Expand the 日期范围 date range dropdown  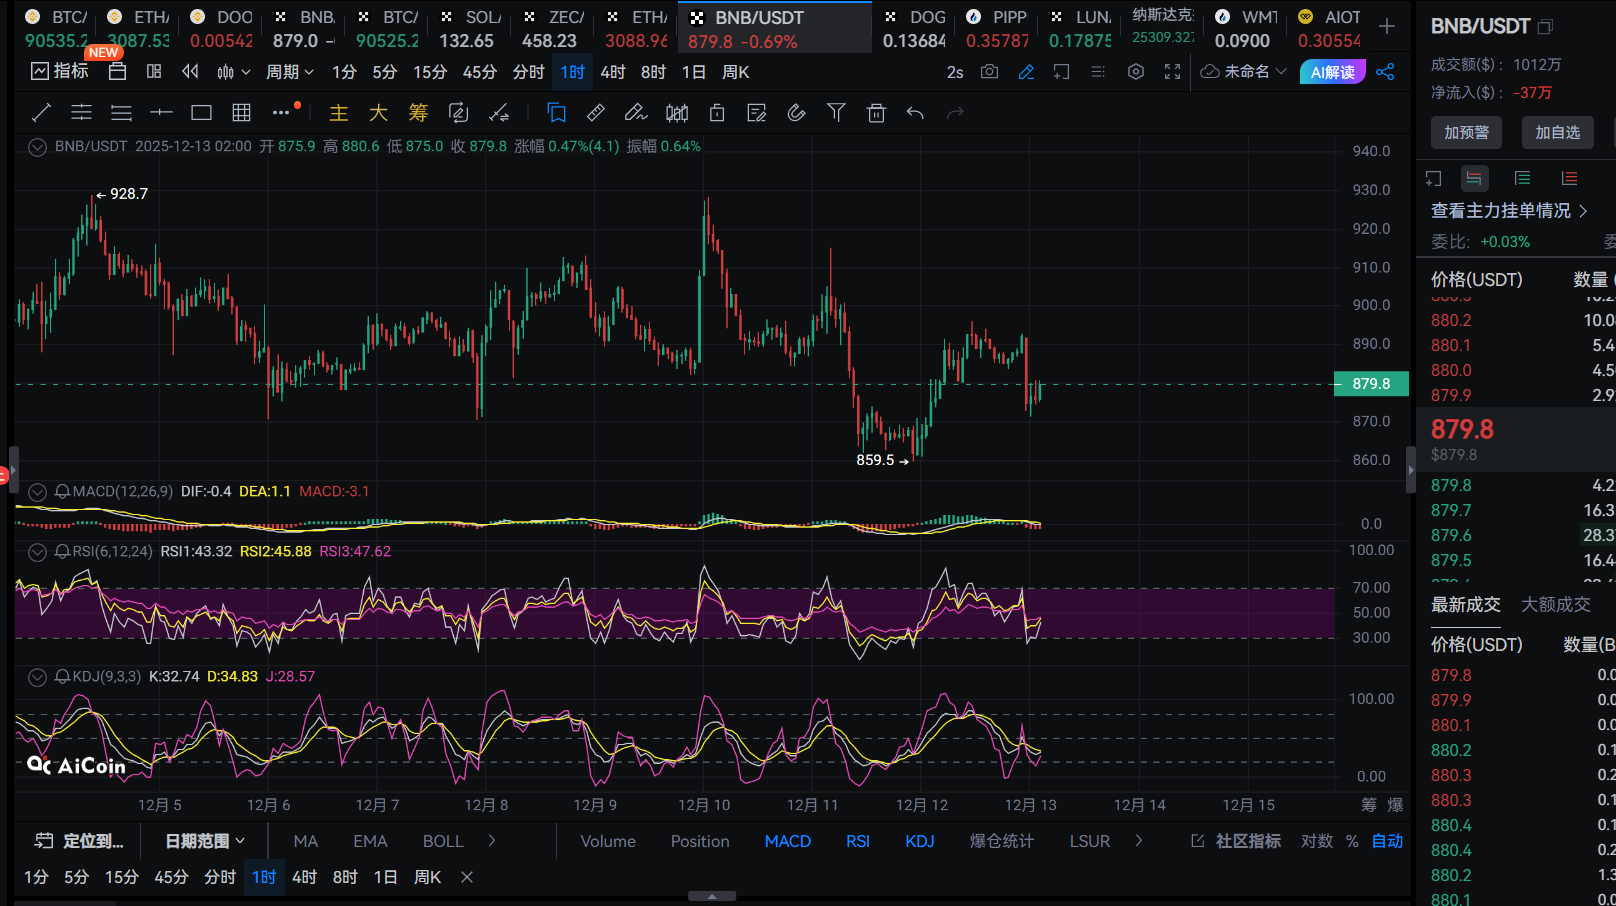pyautogui.click(x=204, y=841)
